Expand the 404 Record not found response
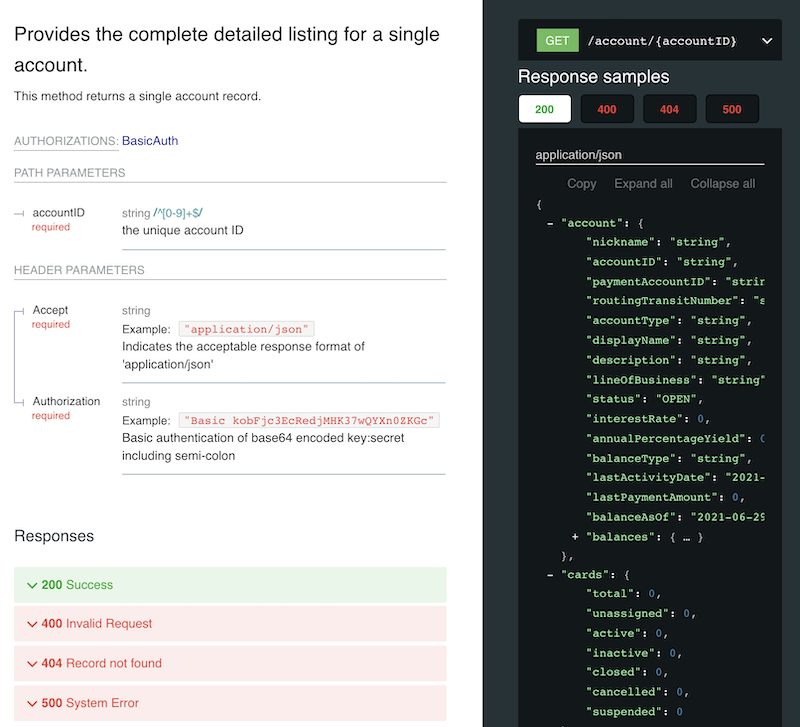Image resolution: width=800 pixels, height=727 pixels. pyautogui.click(x=230, y=663)
